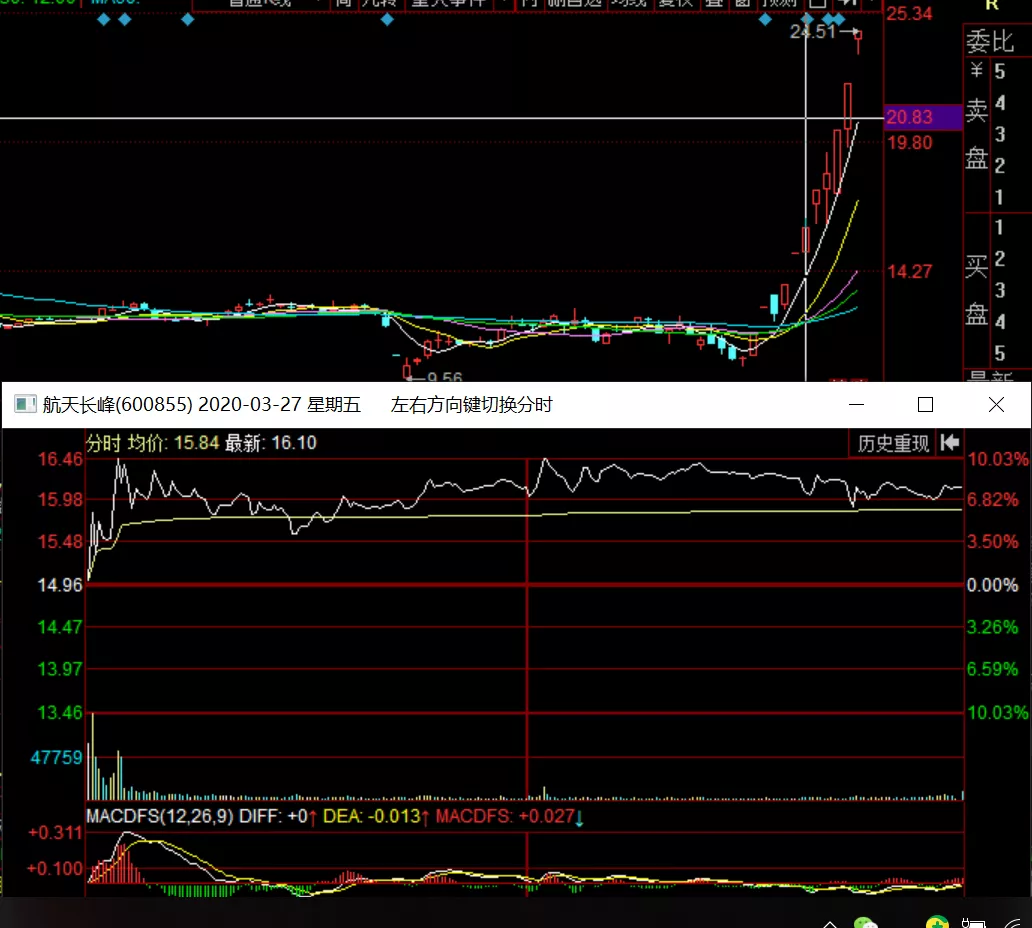Click the 15.98 intraday price label
1032x928 pixels.
point(60,500)
